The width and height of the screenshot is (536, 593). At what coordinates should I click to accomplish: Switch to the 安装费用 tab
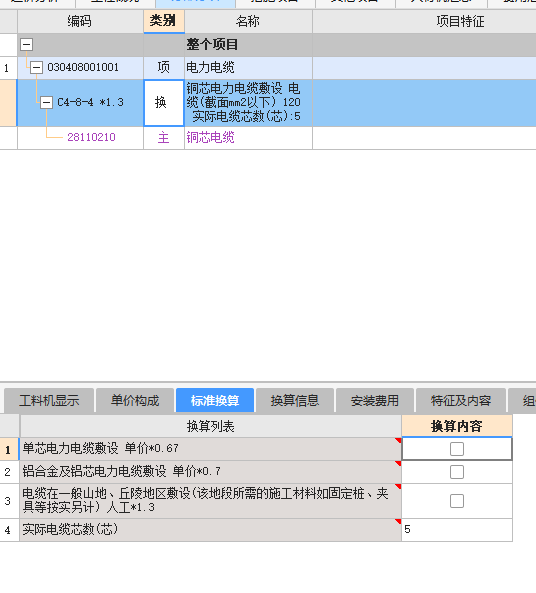pyautogui.click(x=375, y=401)
